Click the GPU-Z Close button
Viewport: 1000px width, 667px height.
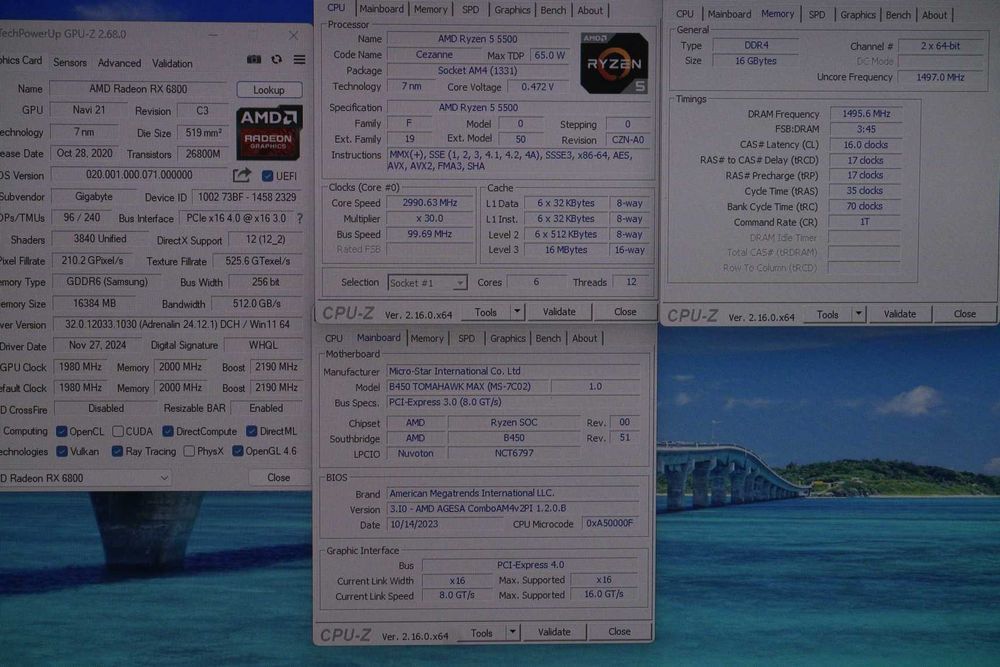pos(278,478)
